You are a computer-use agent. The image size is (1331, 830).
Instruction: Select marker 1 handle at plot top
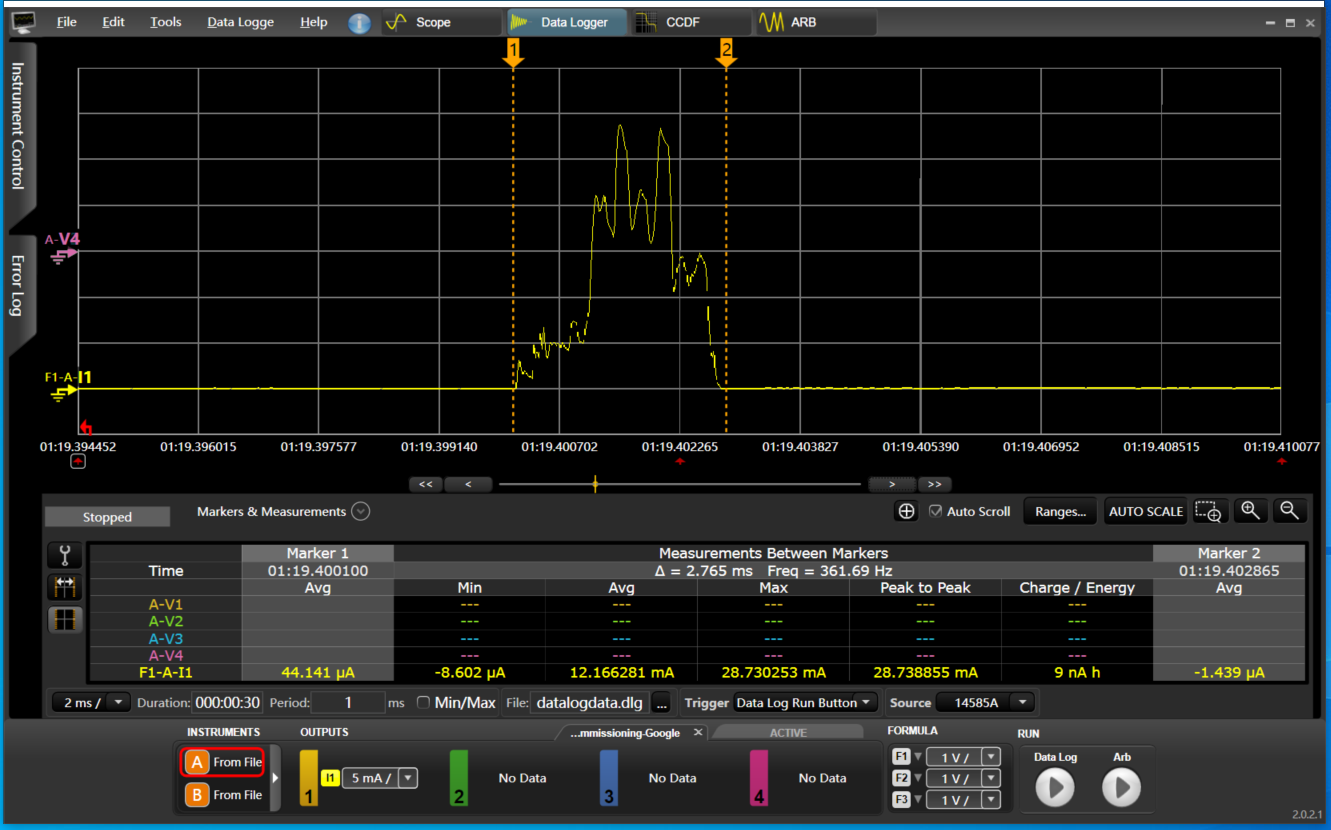click(x=513, y=54)
